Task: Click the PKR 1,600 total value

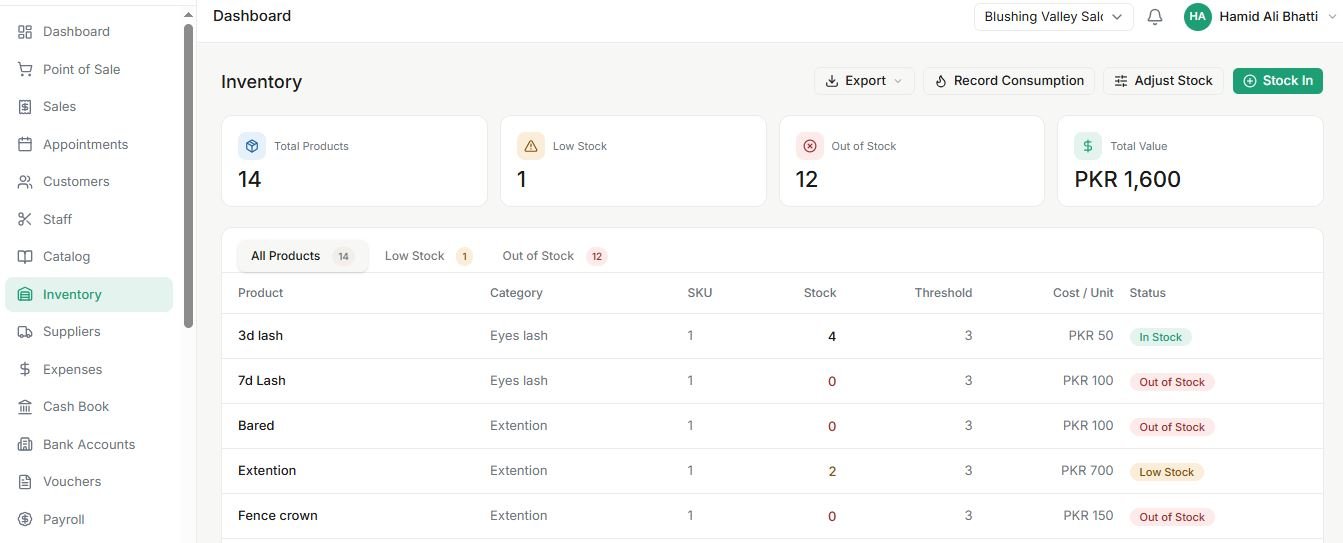Action: coord(1127,180)
